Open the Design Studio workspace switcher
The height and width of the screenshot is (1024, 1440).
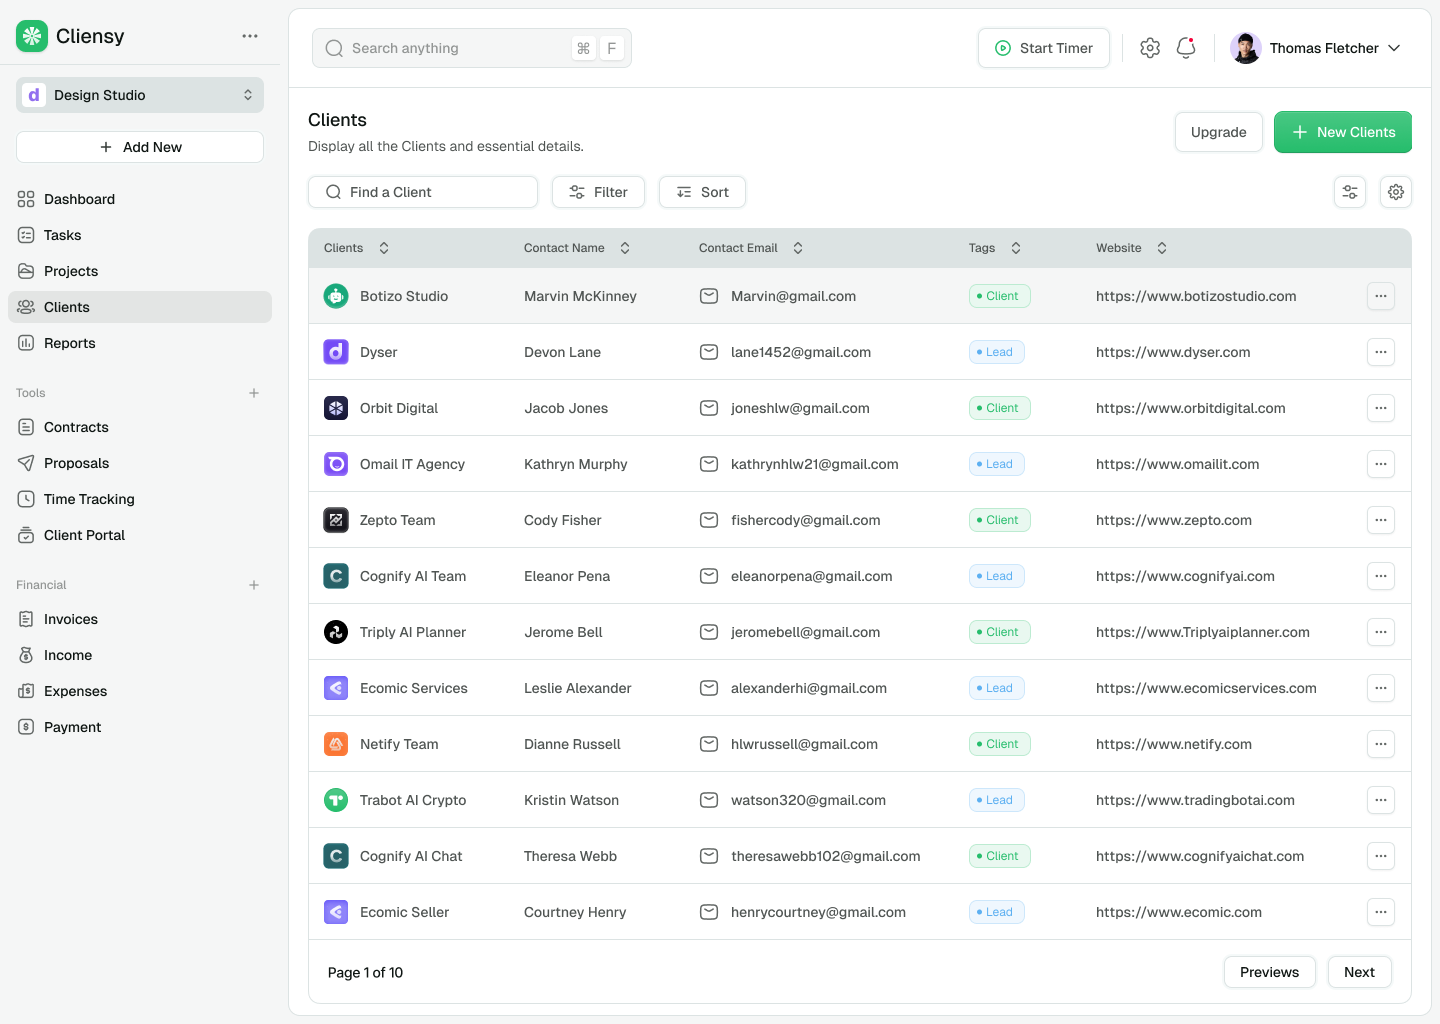[140, 95]
